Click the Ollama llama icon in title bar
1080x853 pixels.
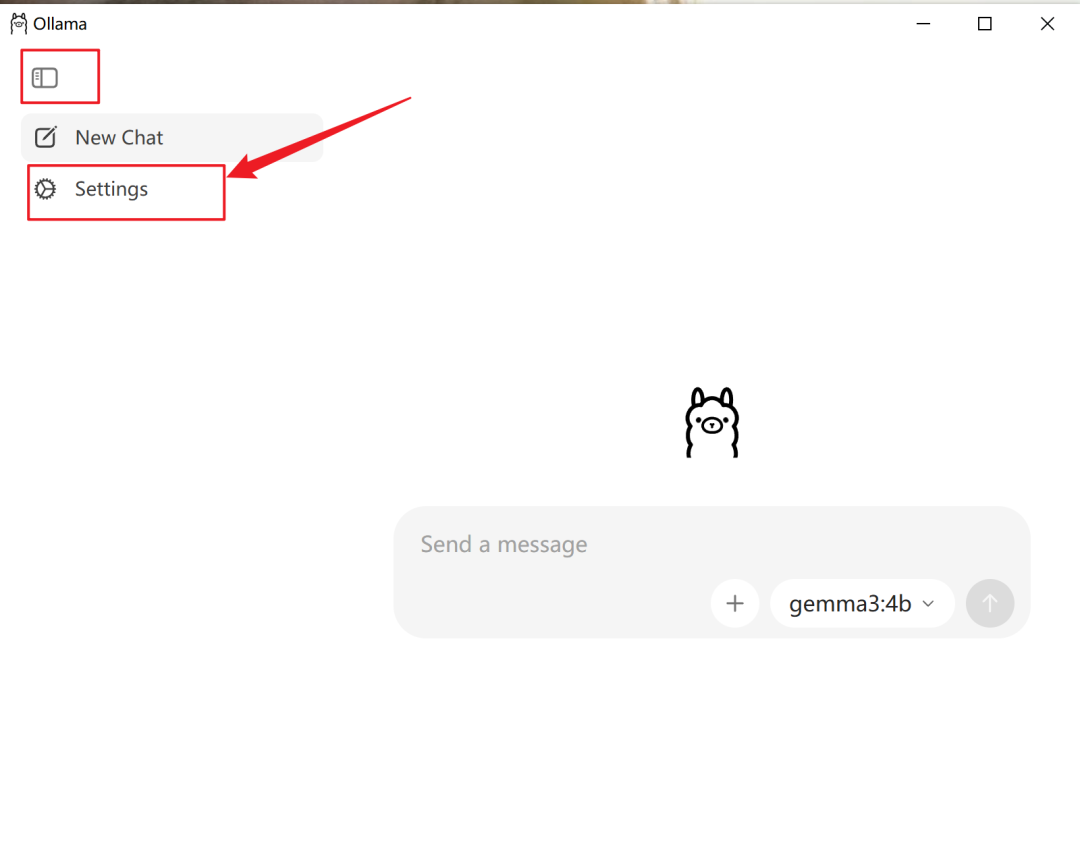19,23
